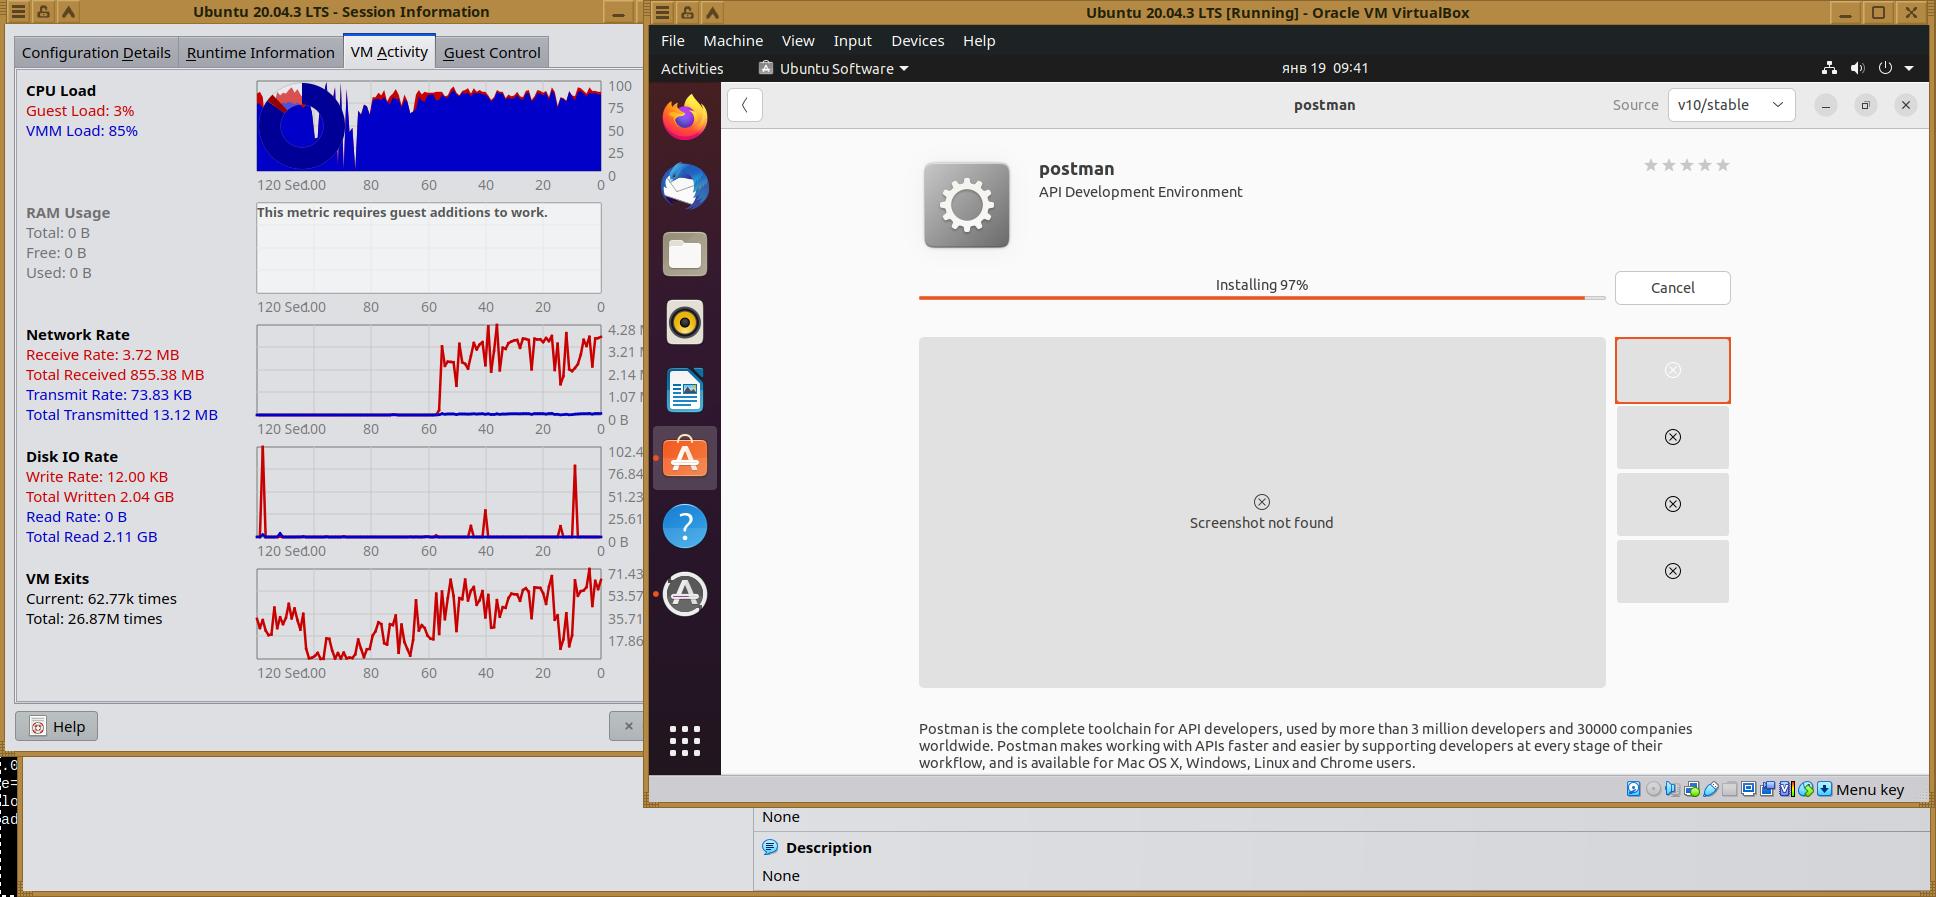The image size is (1936, 897).
Task: Show the applications grid
Action: pos(685,741)
